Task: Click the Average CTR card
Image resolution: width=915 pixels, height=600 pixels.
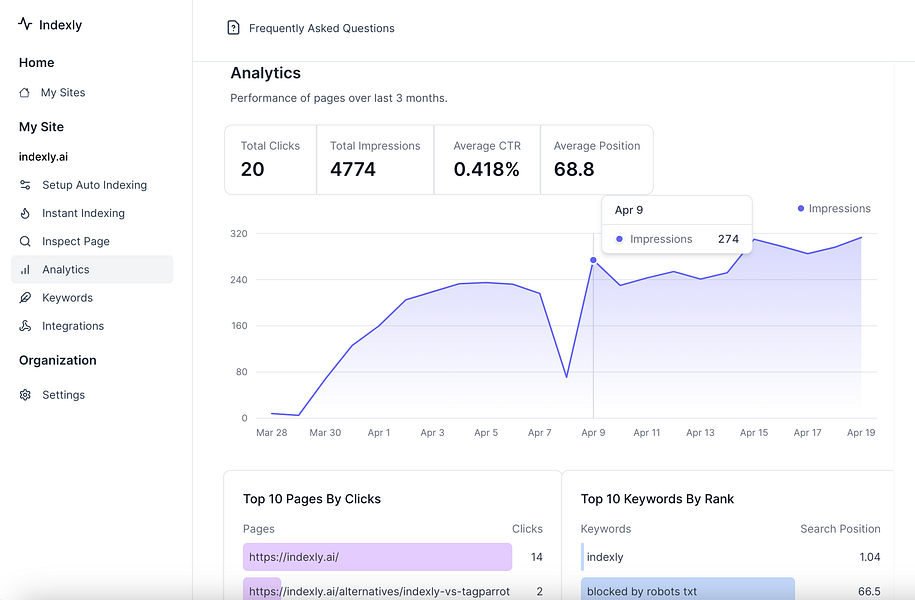Action: click(x=487, y=159)
